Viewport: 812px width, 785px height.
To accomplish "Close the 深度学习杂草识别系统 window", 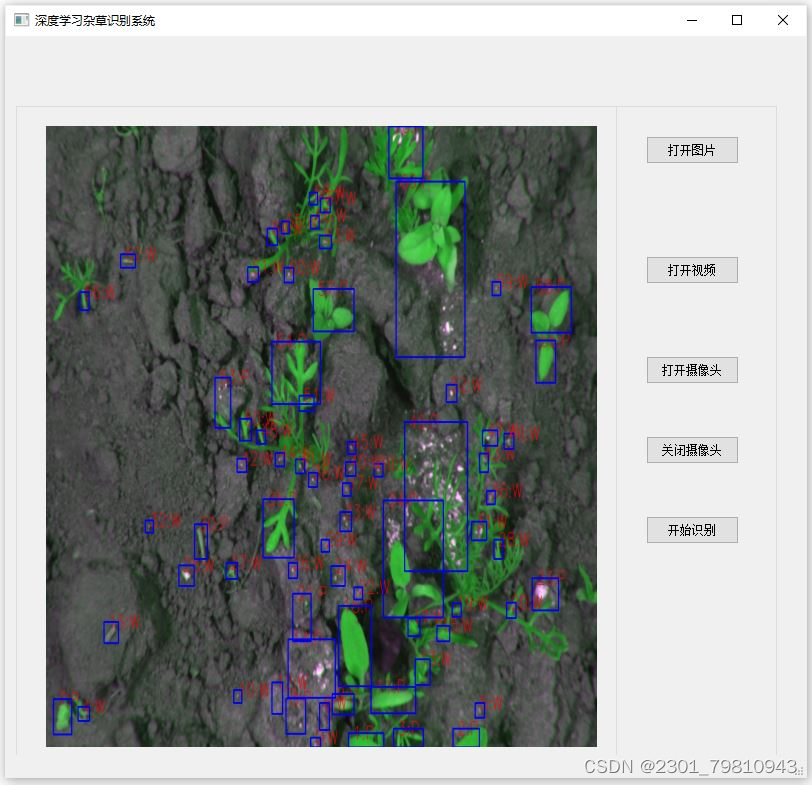I will pyautogui.click(x=782, y=20).
